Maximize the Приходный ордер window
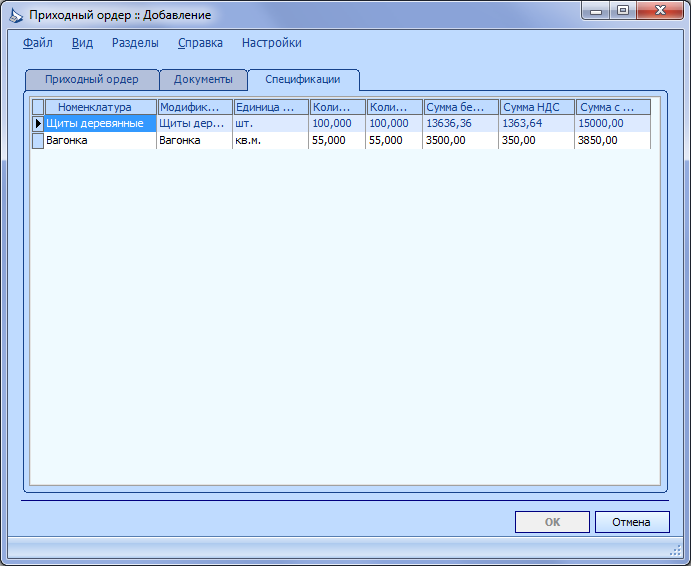The height and width of the screenshot is (566, 691). [623, 11]
